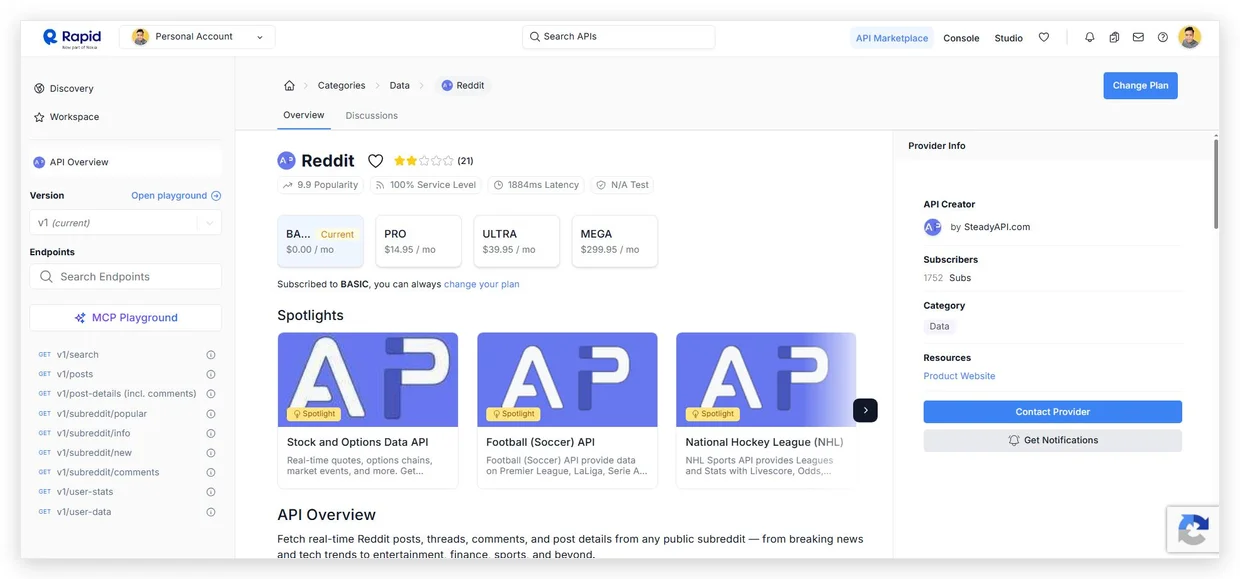Select the PRO $14.95 plan card
1240x579 pixels.
point(418,241)
